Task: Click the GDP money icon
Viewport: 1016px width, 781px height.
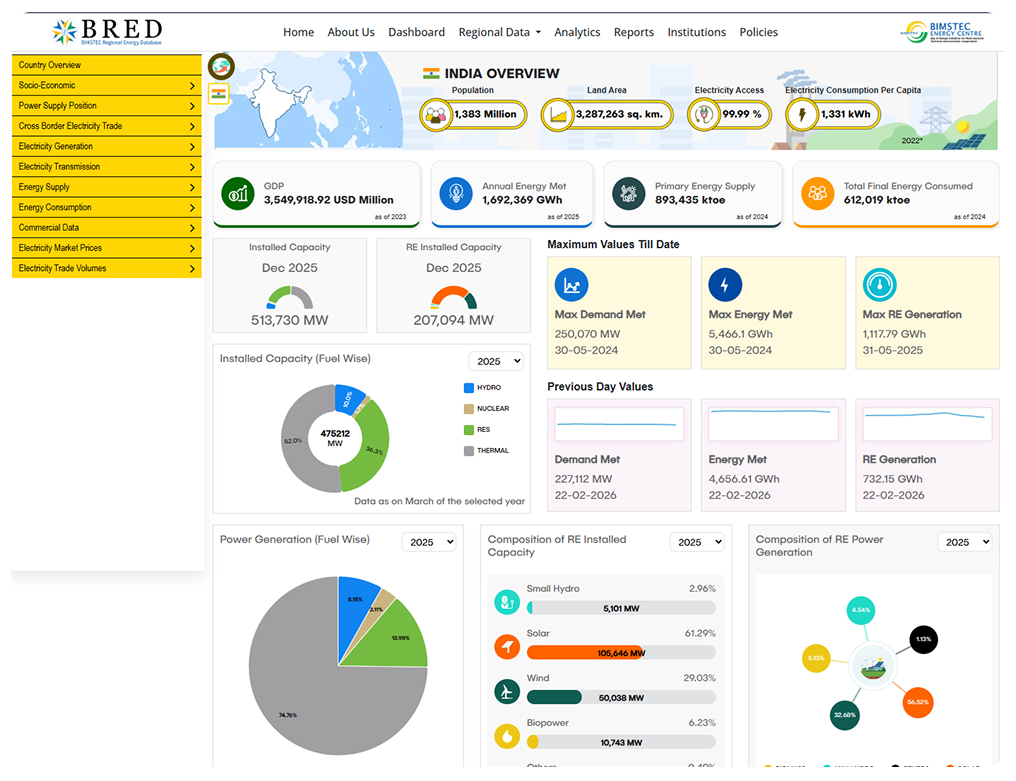Action: pyautogui.click(x=239, y=193)
